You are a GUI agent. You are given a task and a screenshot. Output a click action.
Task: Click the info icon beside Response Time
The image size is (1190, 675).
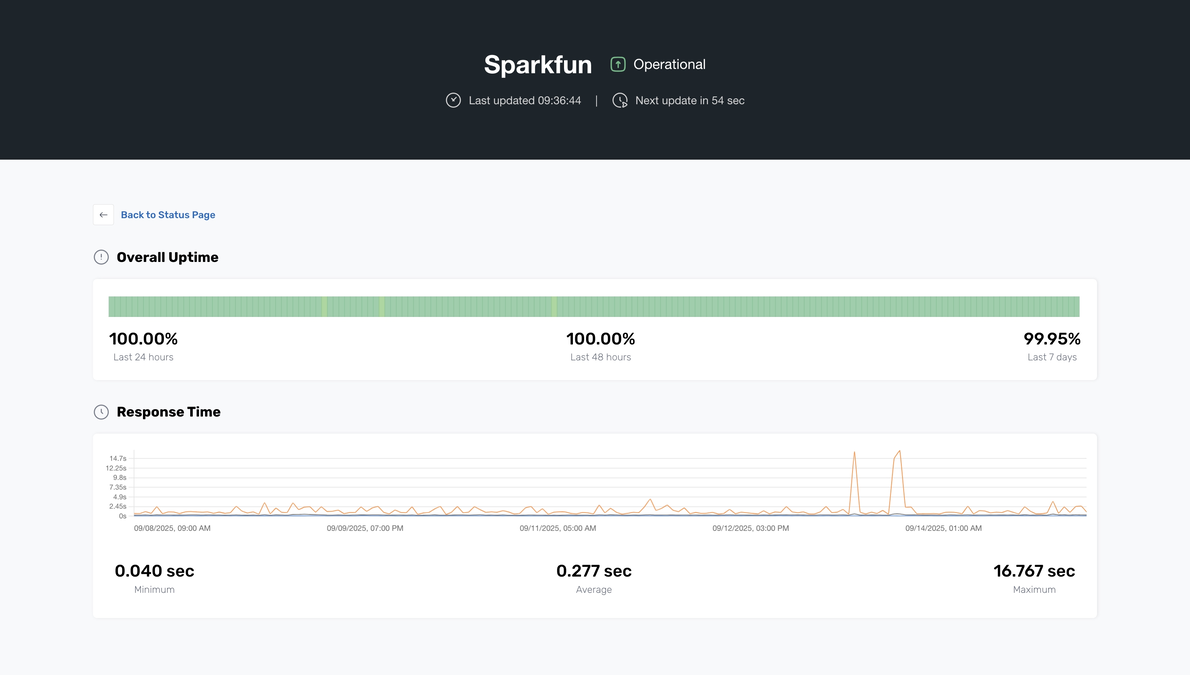pos(101,411)
